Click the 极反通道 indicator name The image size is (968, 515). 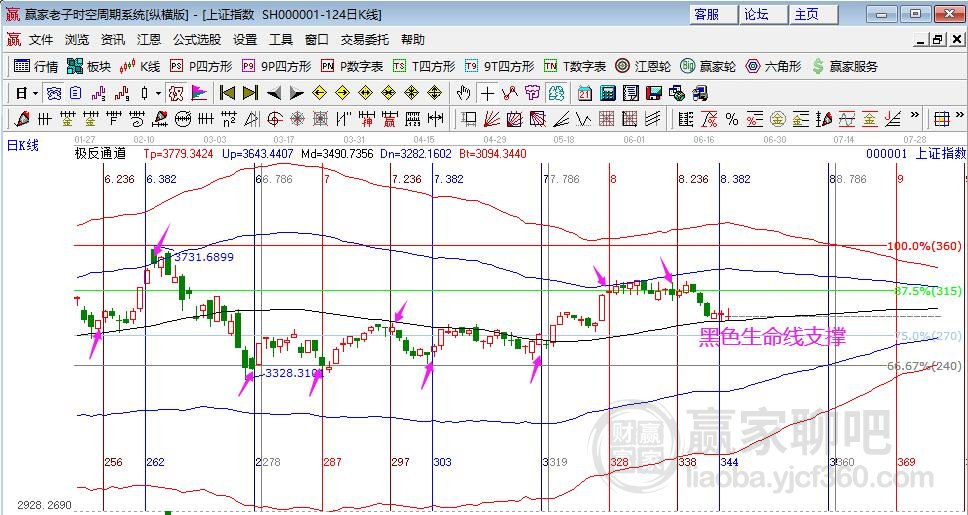point(100,153)
